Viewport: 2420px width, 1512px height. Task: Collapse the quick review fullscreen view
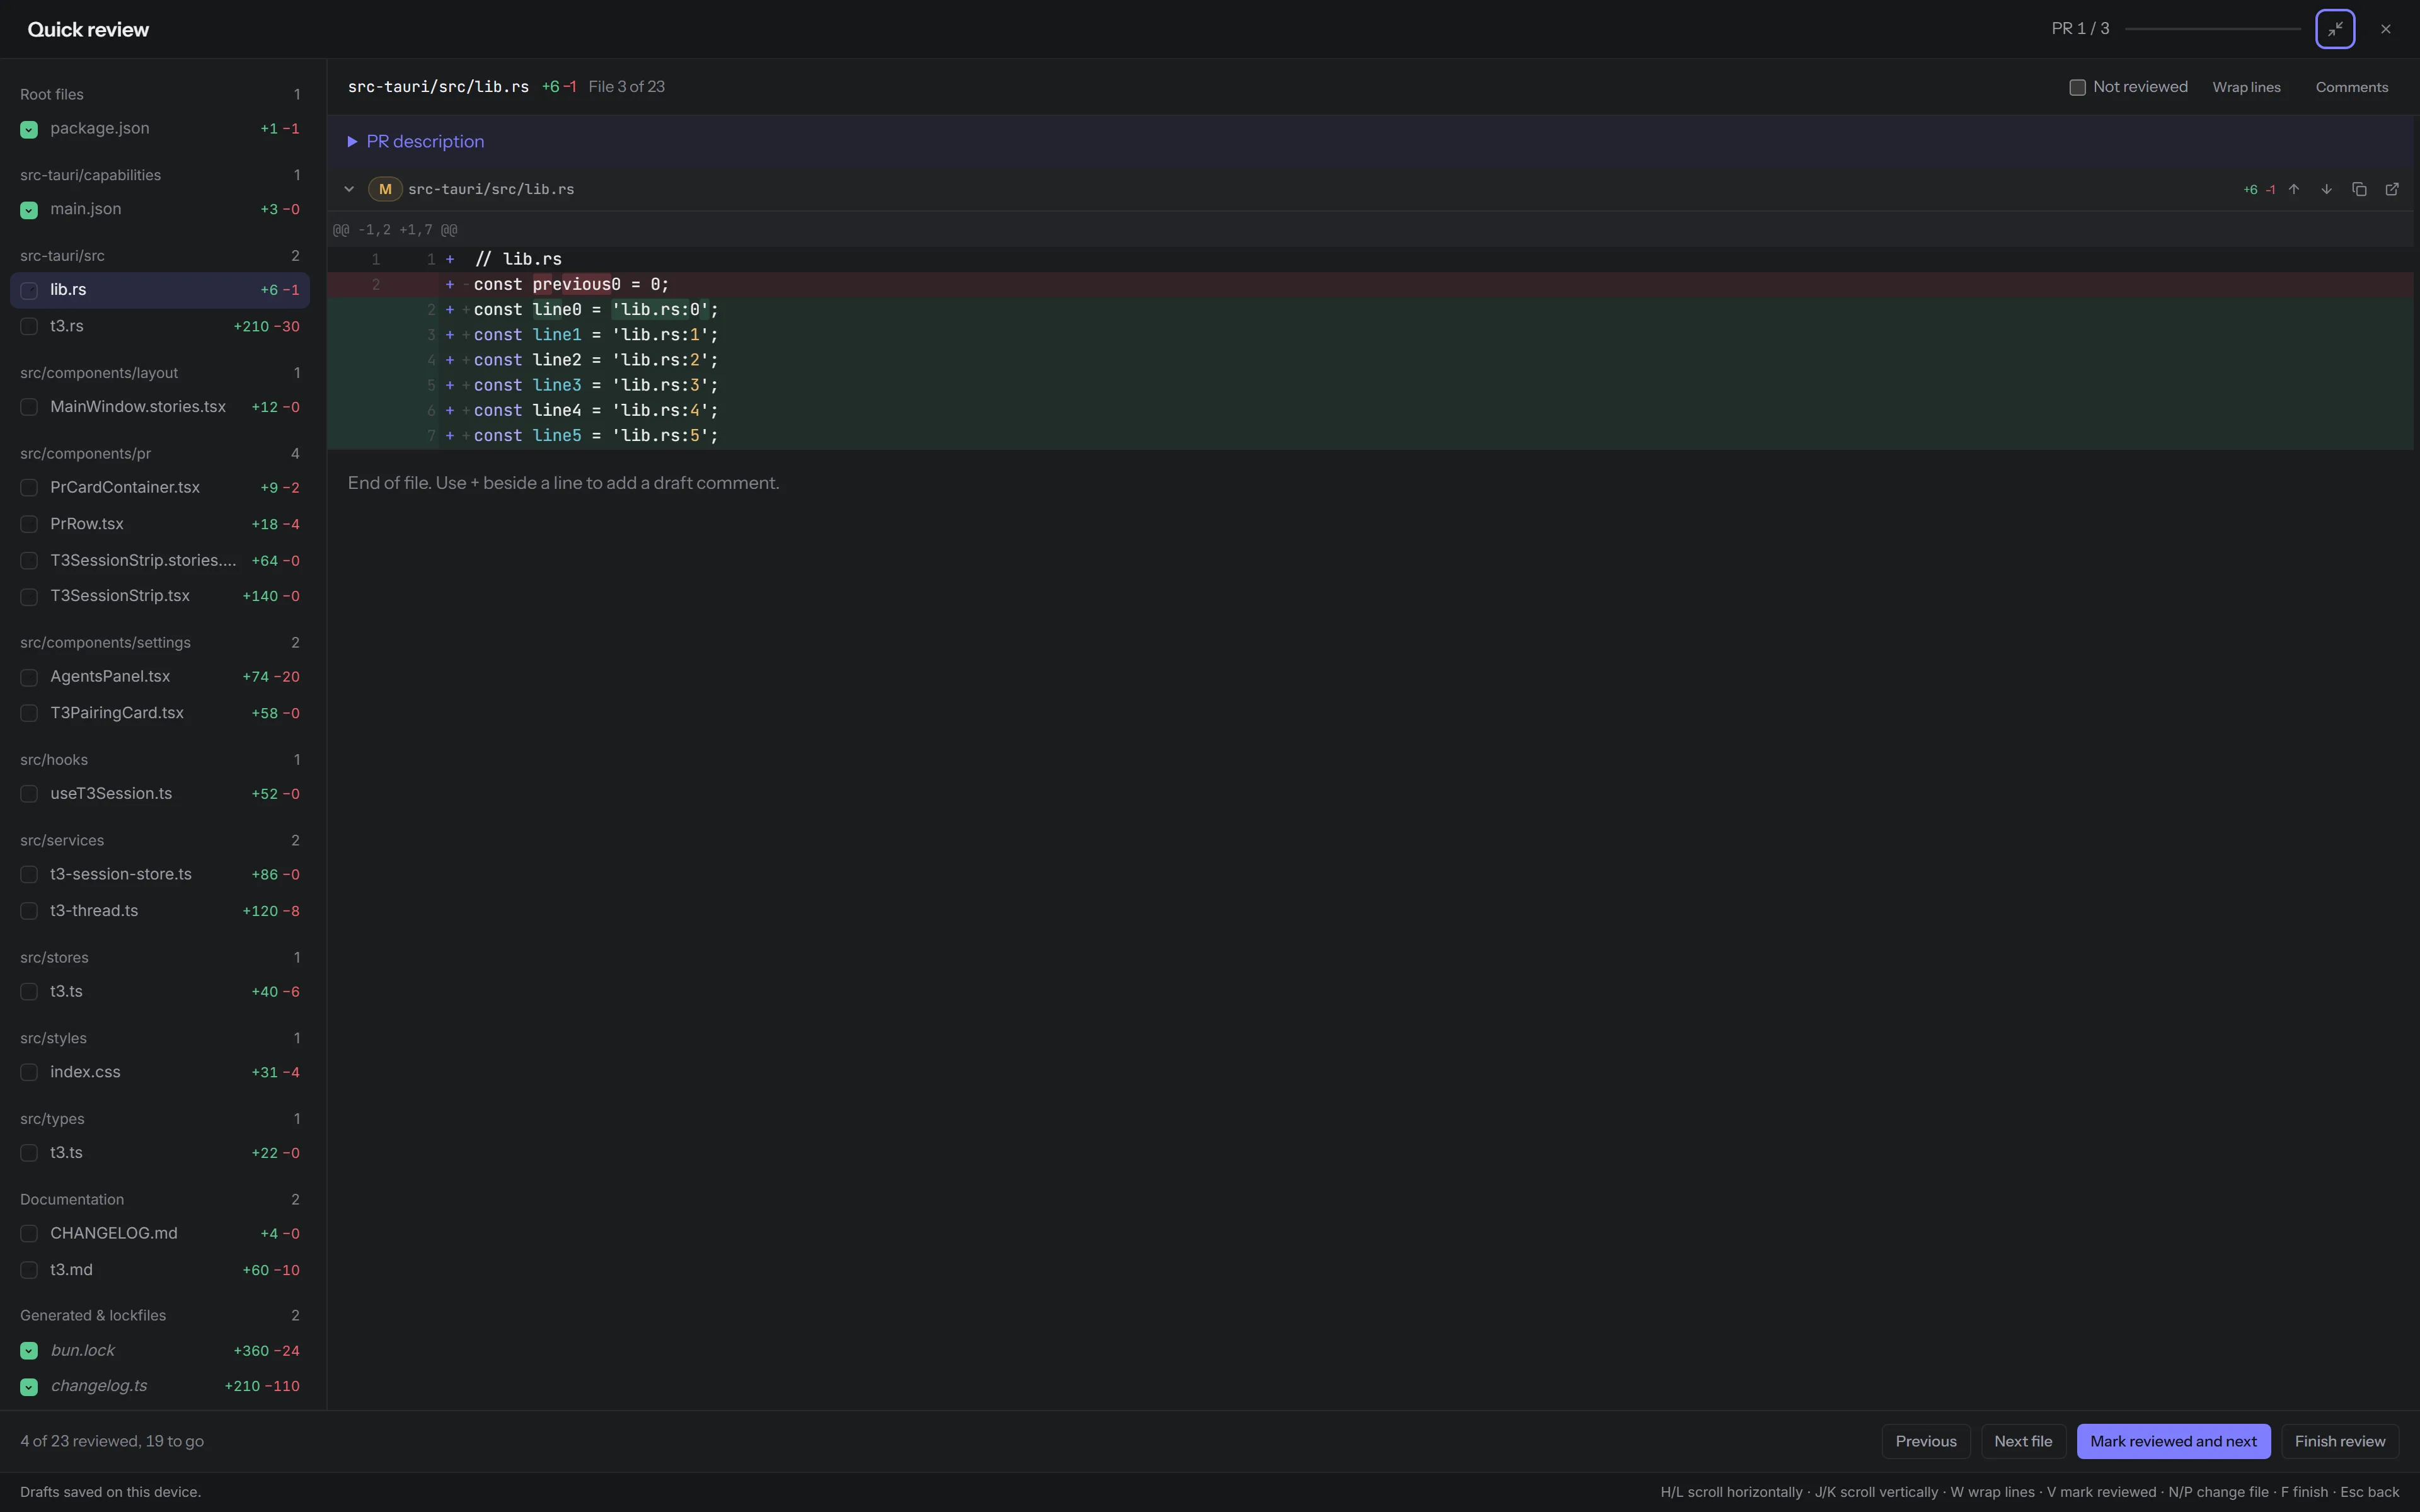pos(2335,29)
